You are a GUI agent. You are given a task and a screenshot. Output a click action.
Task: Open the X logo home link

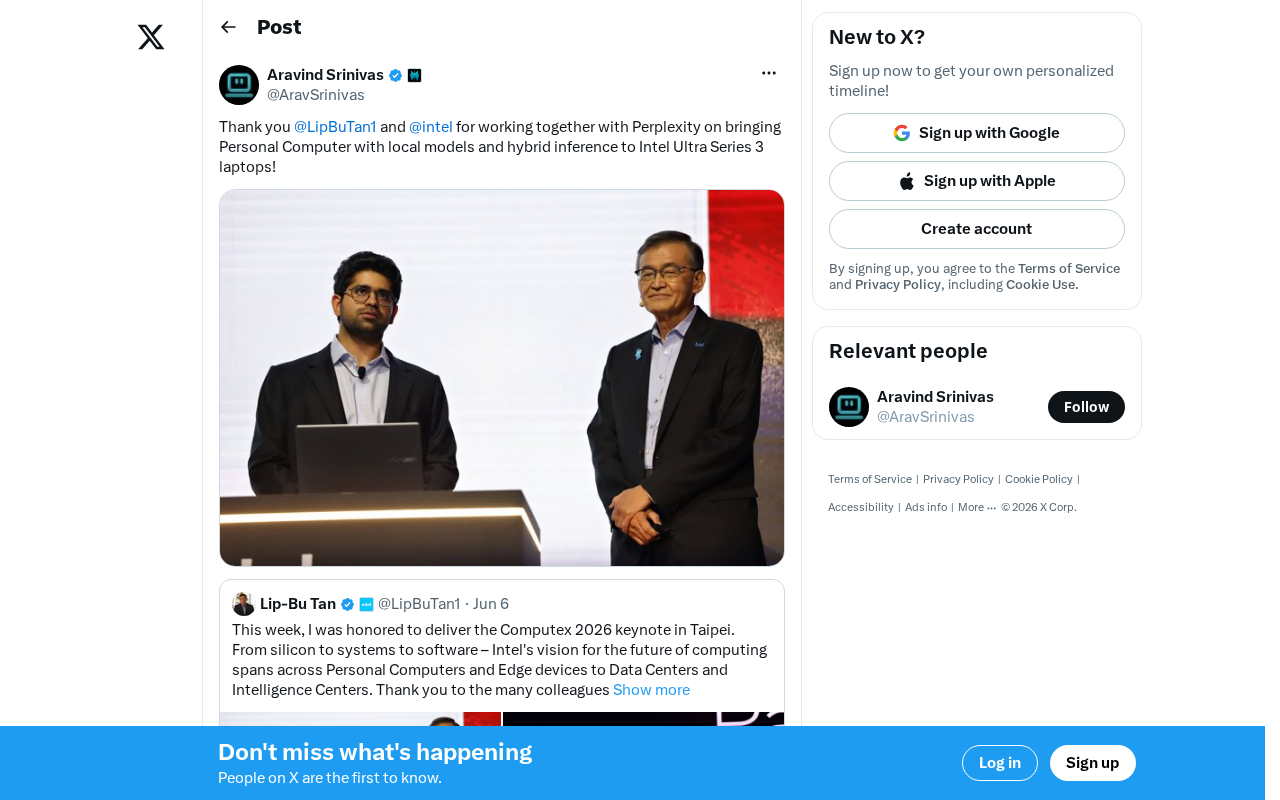[x=151, y=37]
